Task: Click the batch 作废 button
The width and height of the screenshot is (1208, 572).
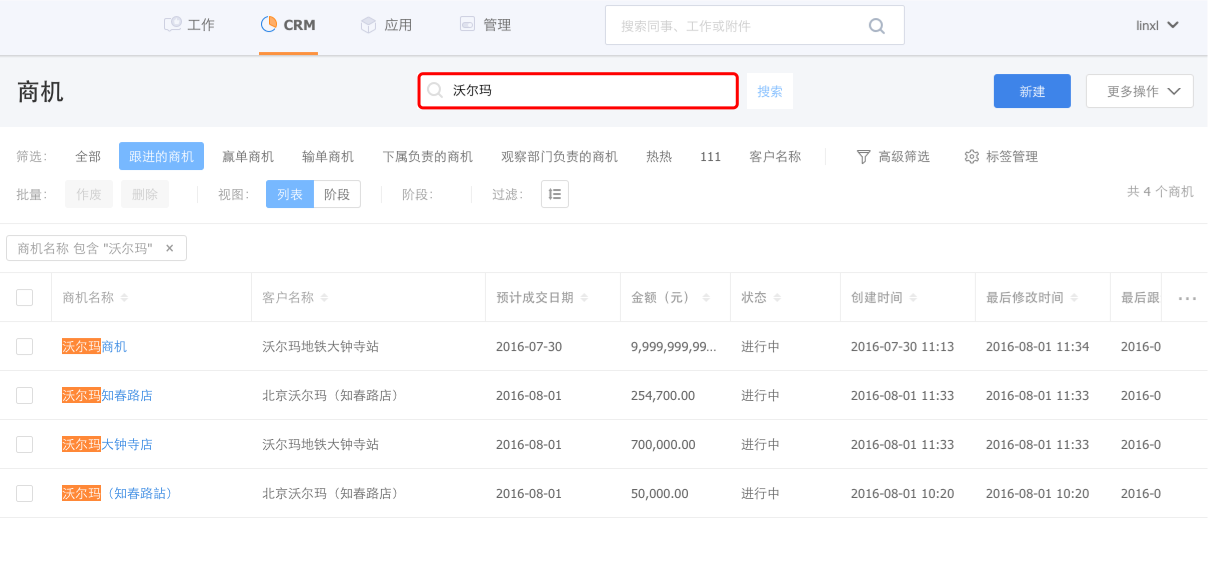Action: (89, 194)
